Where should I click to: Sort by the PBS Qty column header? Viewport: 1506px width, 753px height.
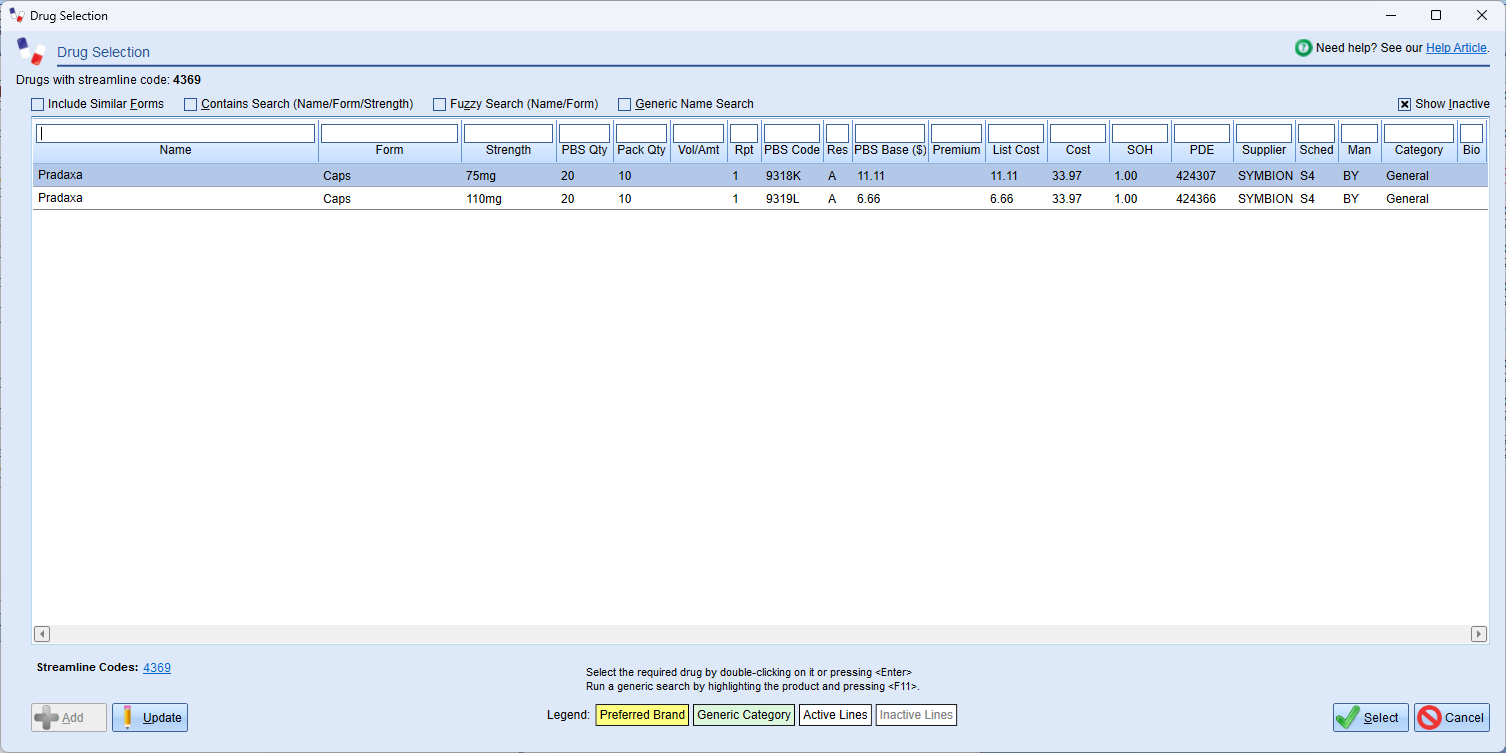[584, 150]
